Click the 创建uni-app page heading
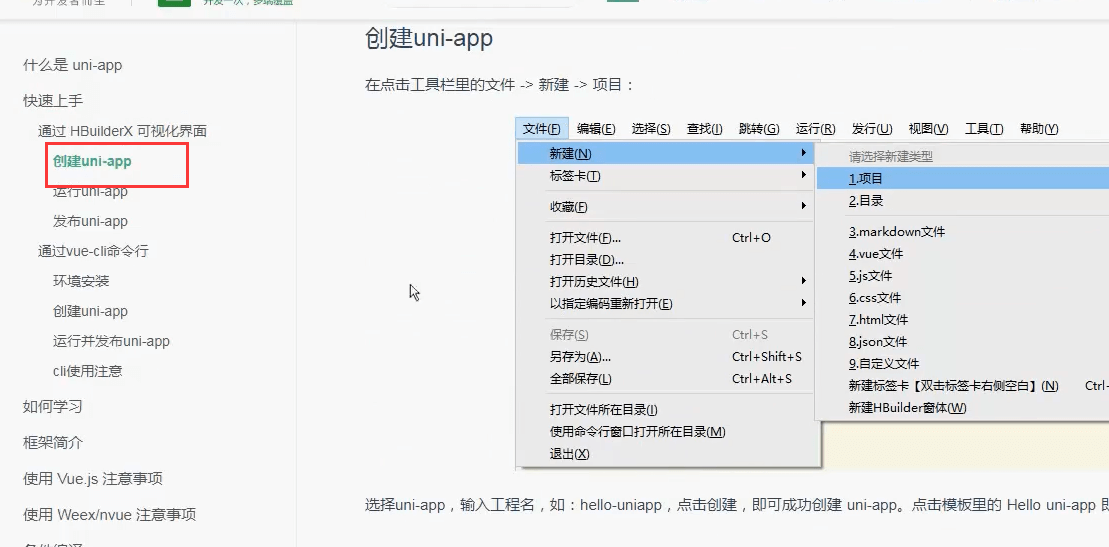The width and height of the screenshot is (1109, 547). 429,38
